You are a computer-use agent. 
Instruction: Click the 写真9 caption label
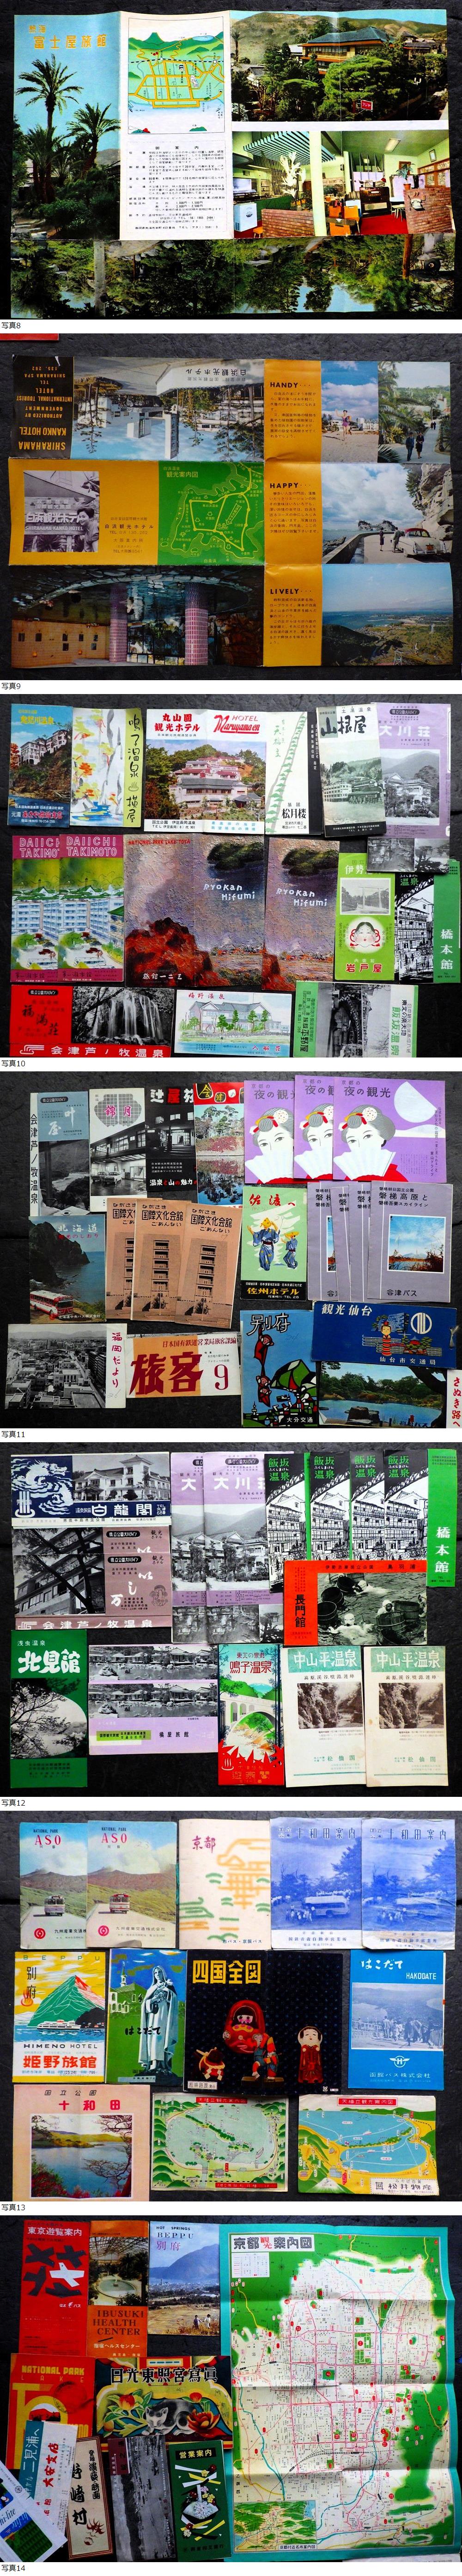11,686
